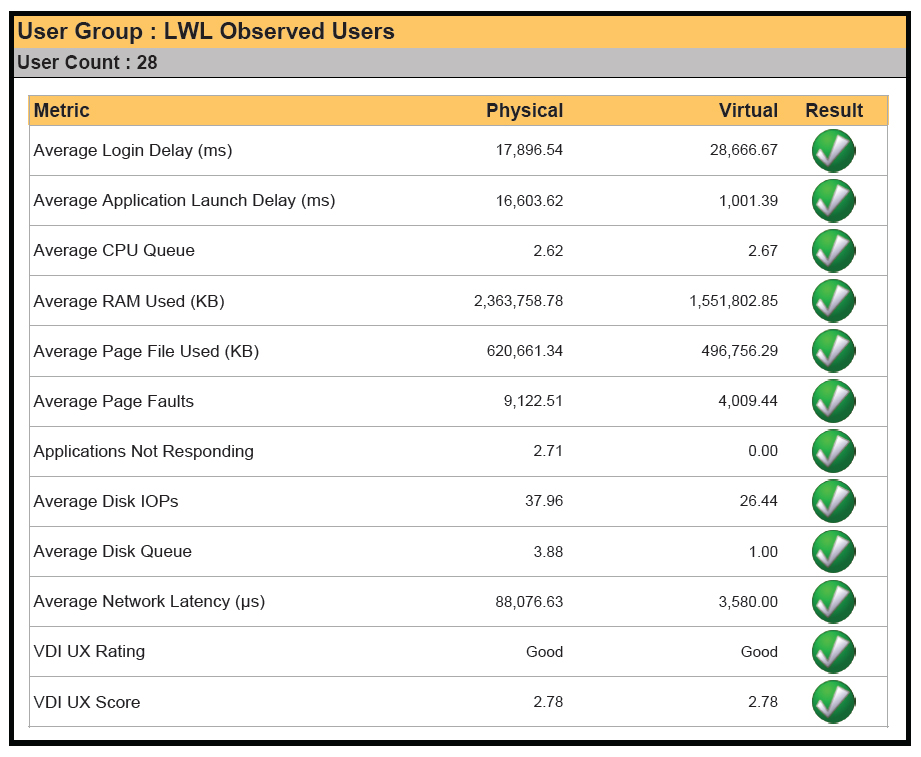Select the Average Login Delay (ms) label
921x757 pixels.
click(x=133, y=150)
